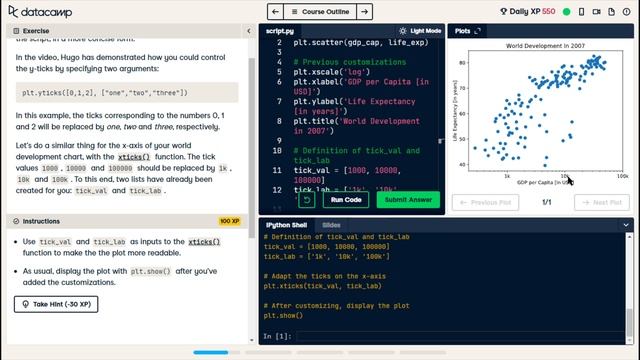The height and width of the screenshot is (360, 640).
Task: Toggle Light Mode for editor
Action: (420, 31)
